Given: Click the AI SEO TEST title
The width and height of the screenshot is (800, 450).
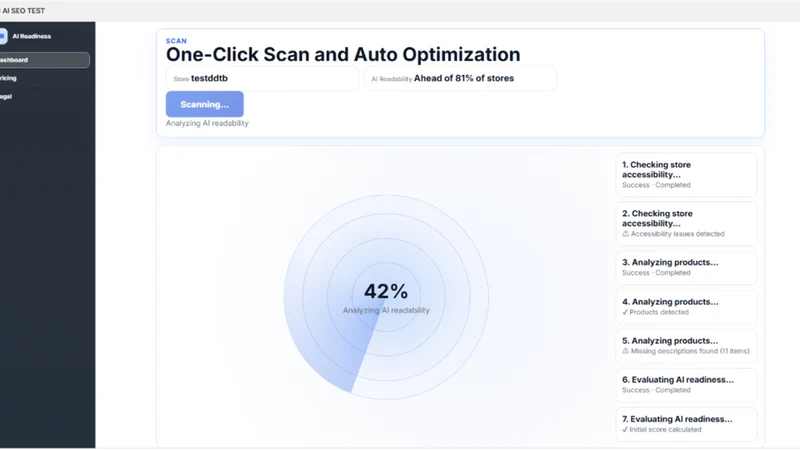Looking at the screenshot, I should tap(23, 11).
